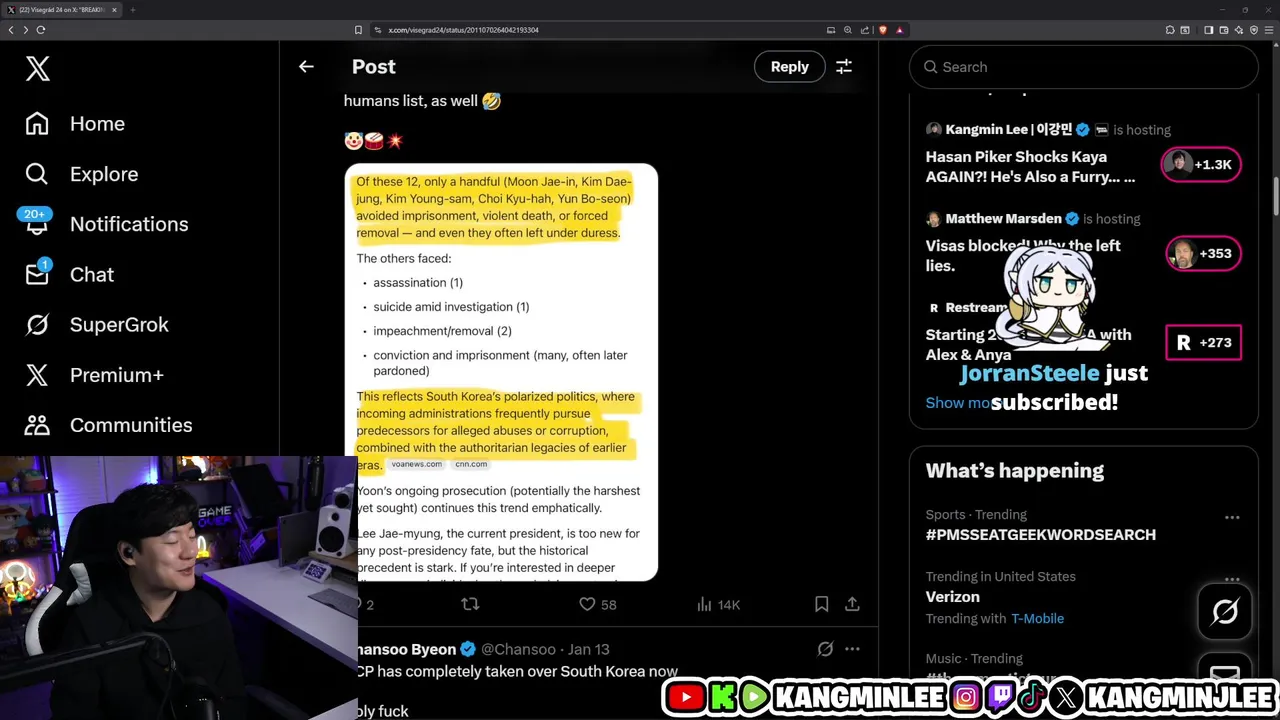Open the Leo AI sparkle icon
The height and width of the screenshot is (720, 1280).
point(1240,30)
